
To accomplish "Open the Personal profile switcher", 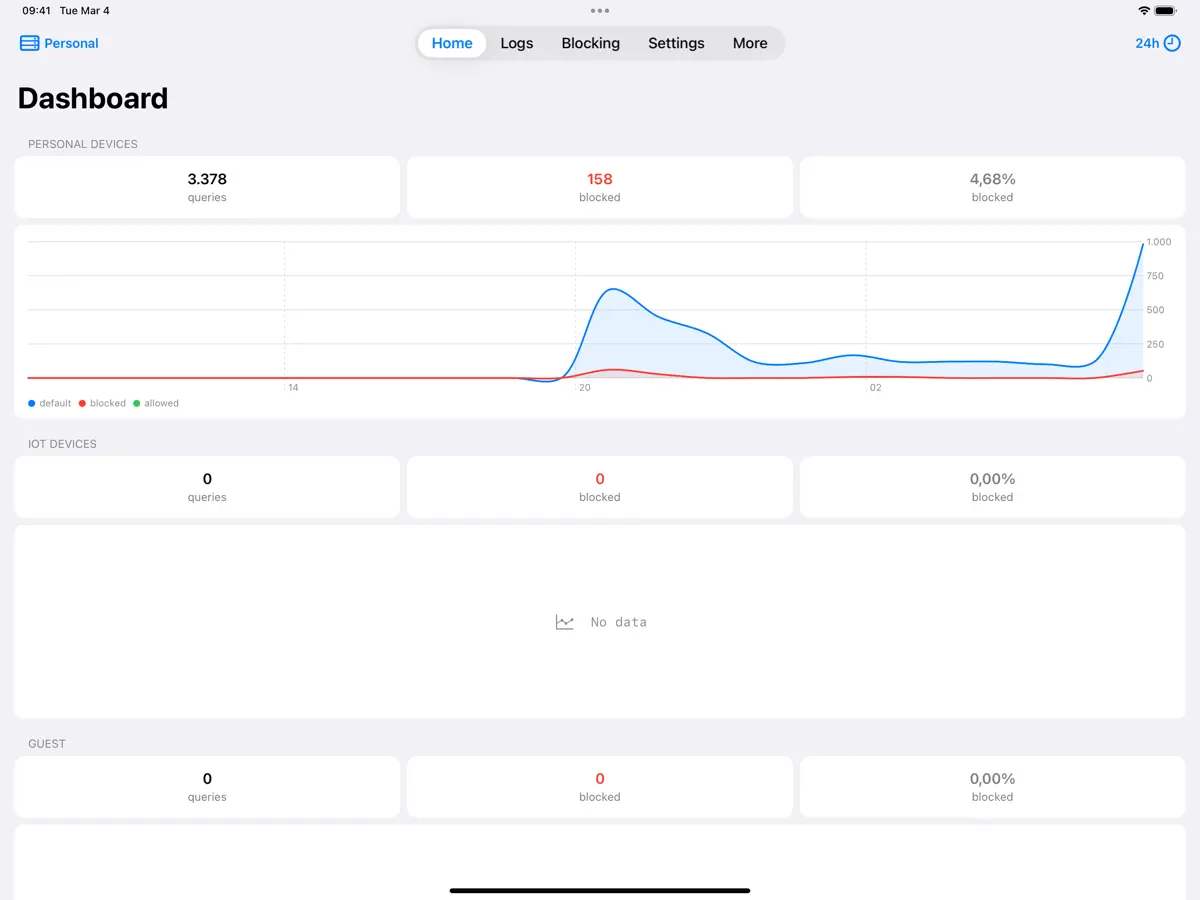I will point(59,43).
